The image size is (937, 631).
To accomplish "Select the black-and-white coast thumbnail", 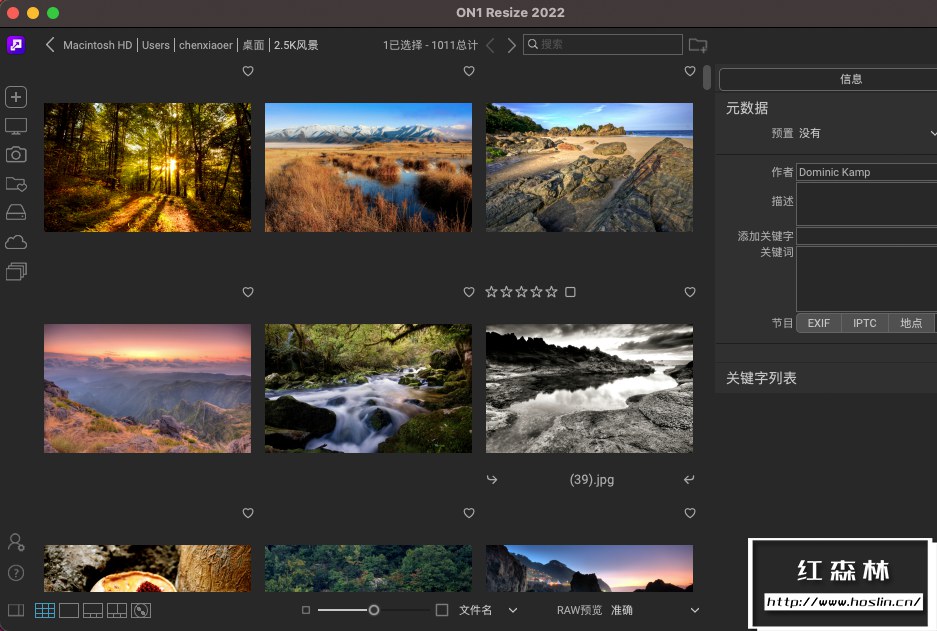I will (x=589, y=388).
